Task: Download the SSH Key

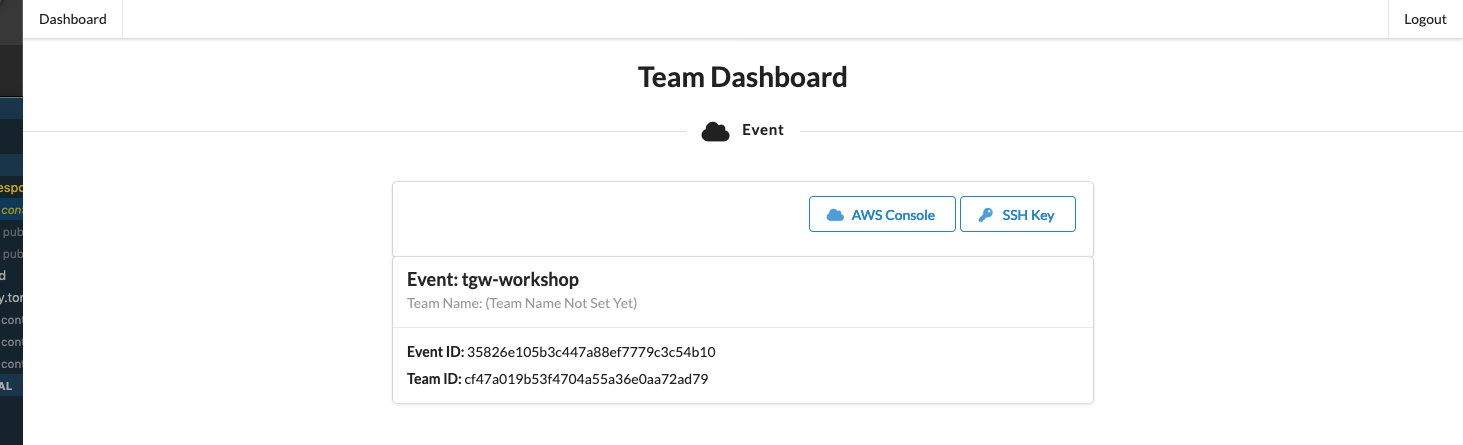Action: coord(1017,215)
